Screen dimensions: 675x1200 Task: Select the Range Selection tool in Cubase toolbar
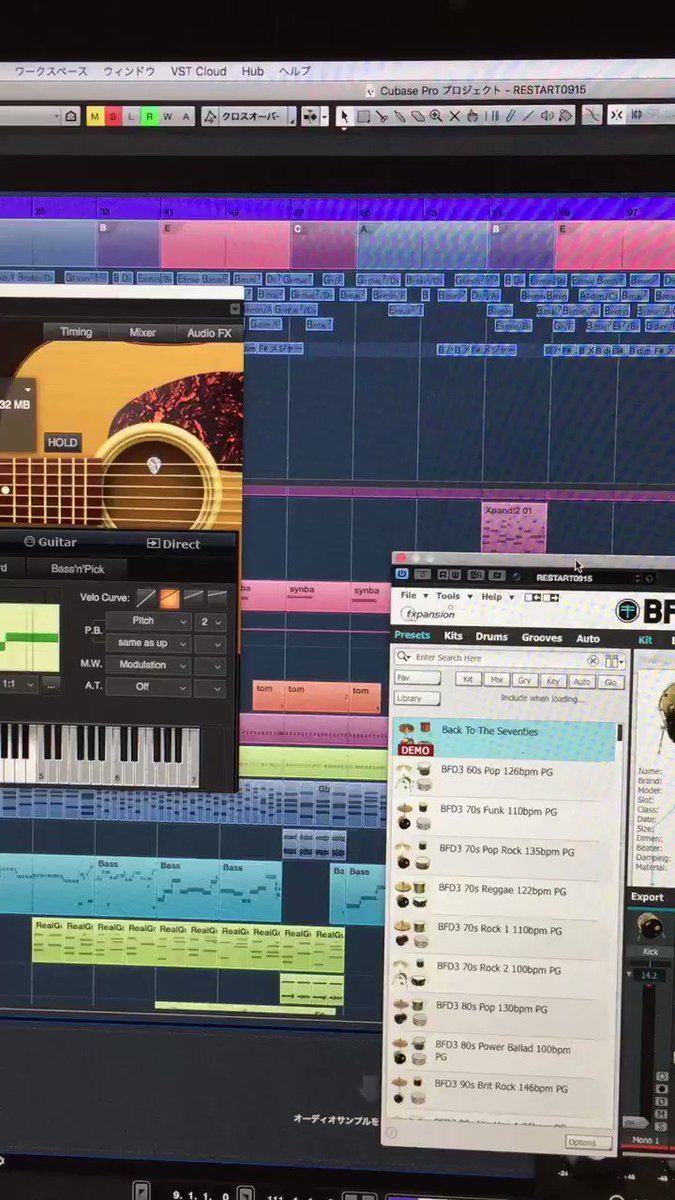tap(363, 116)
